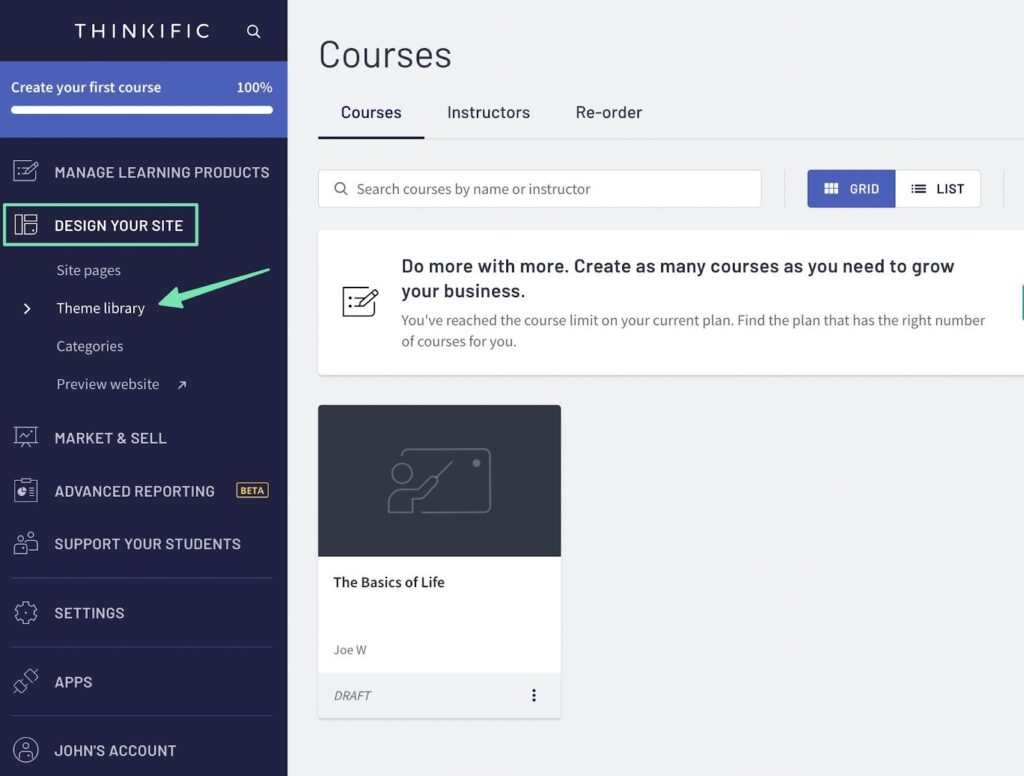This screenshot has width=1024, height=776.
Task: Click the Market & Sell chart icon
Action: pos(26,437)
